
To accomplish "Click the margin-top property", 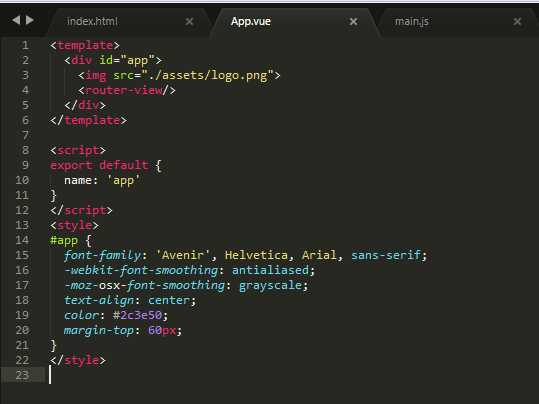I will click(x=99, y=330).
